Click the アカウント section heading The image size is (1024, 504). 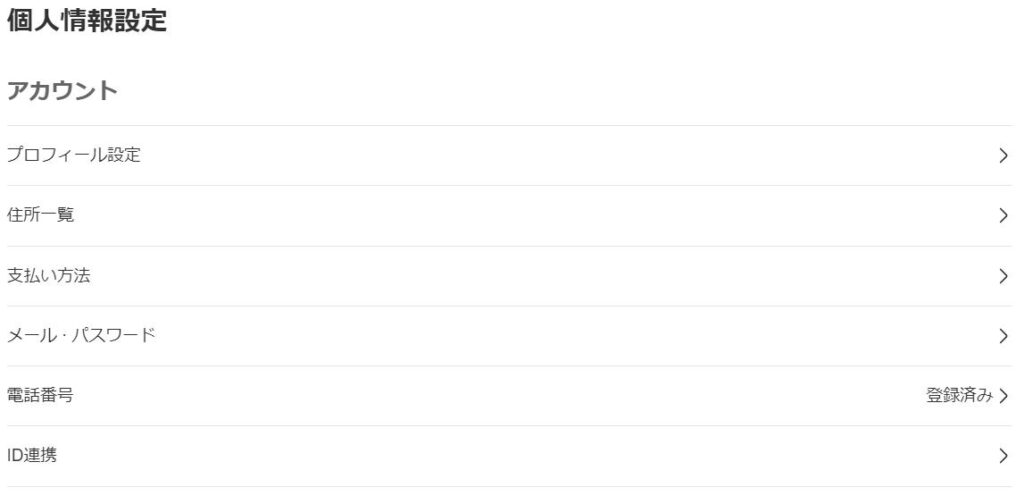pyautogui.click(x=62, y=90)
